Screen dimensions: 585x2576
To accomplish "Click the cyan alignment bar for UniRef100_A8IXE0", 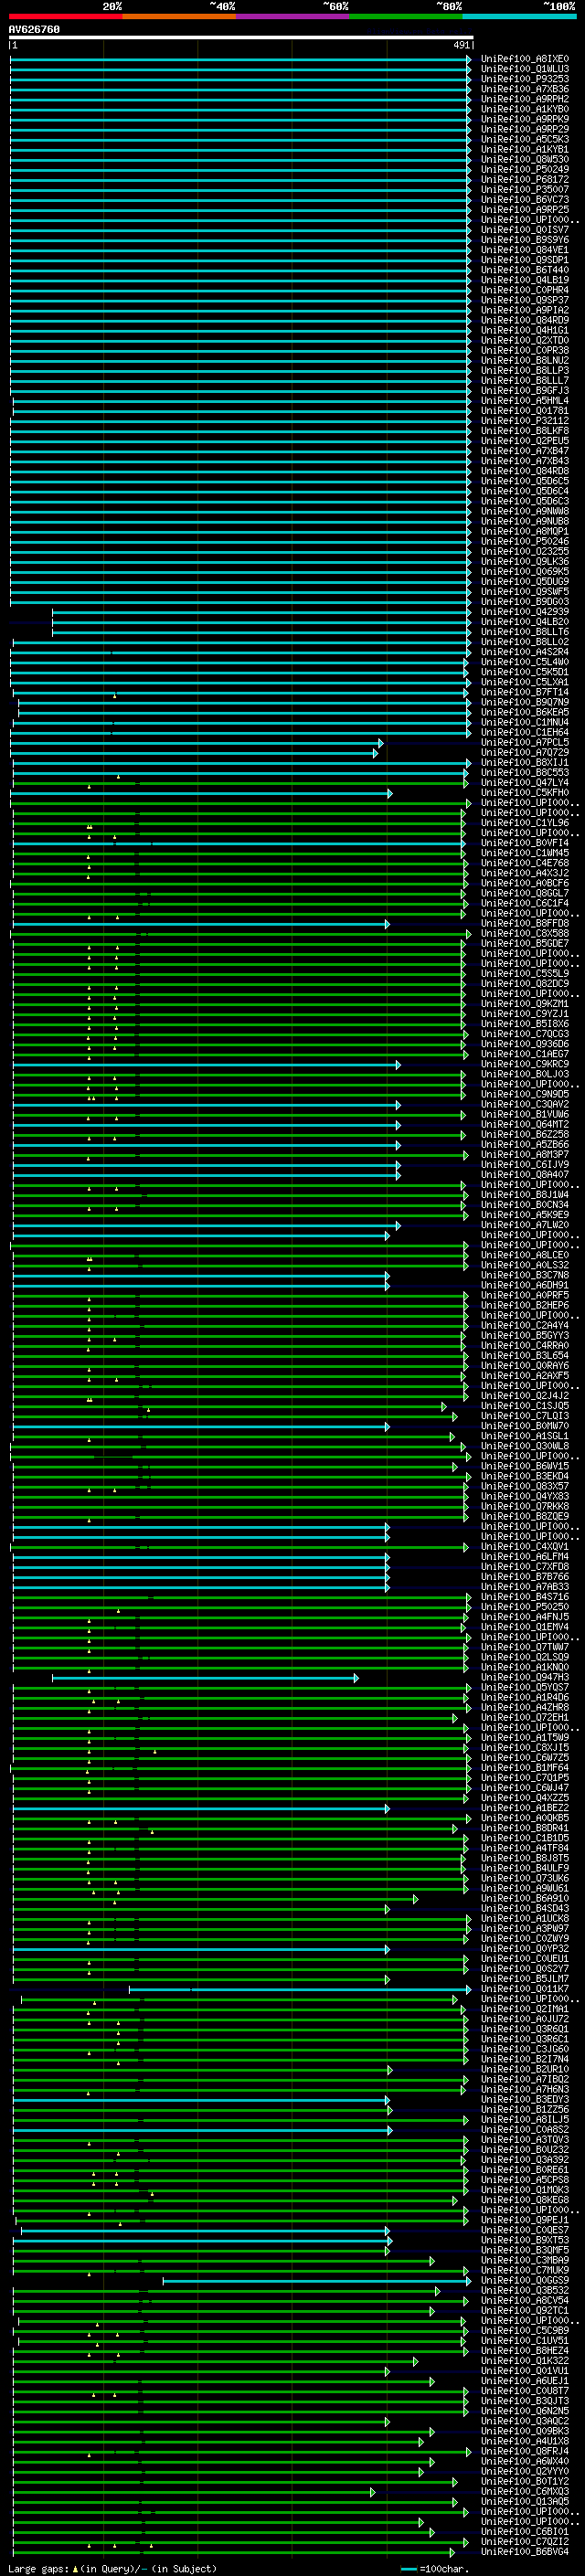I will tap(240, 59).
